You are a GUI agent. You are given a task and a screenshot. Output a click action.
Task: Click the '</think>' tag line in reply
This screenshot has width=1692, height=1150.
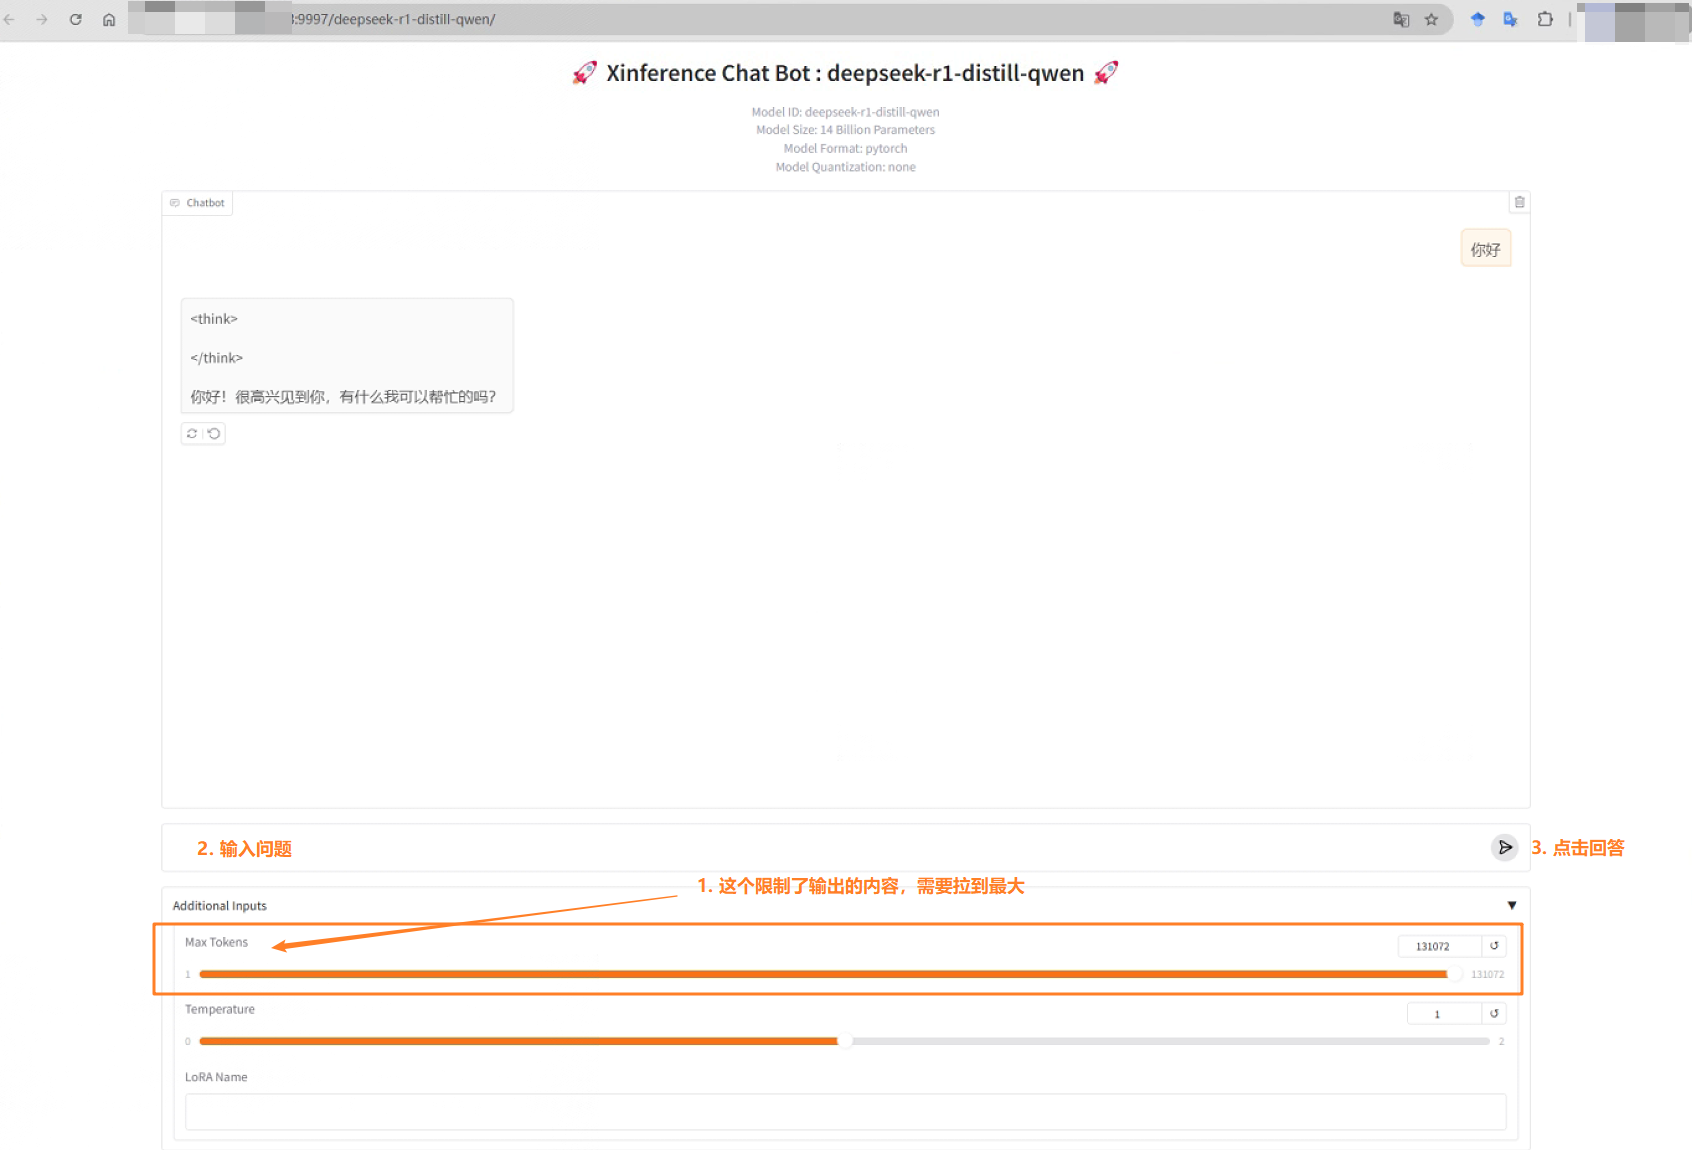216,358
